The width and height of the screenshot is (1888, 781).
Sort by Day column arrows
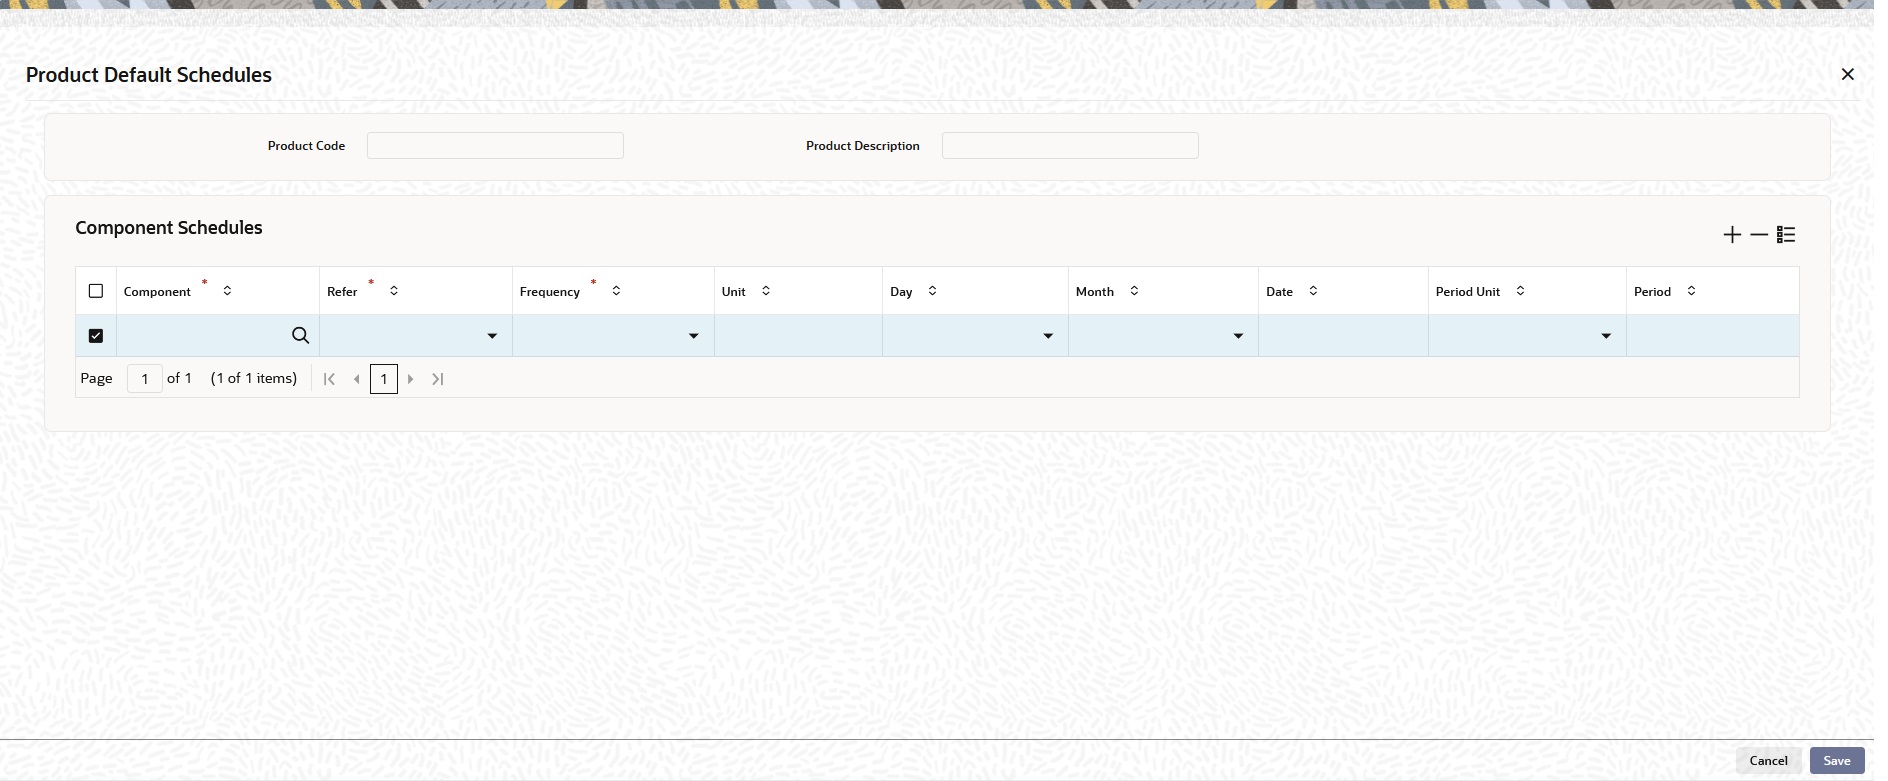[x=932, y=291]
